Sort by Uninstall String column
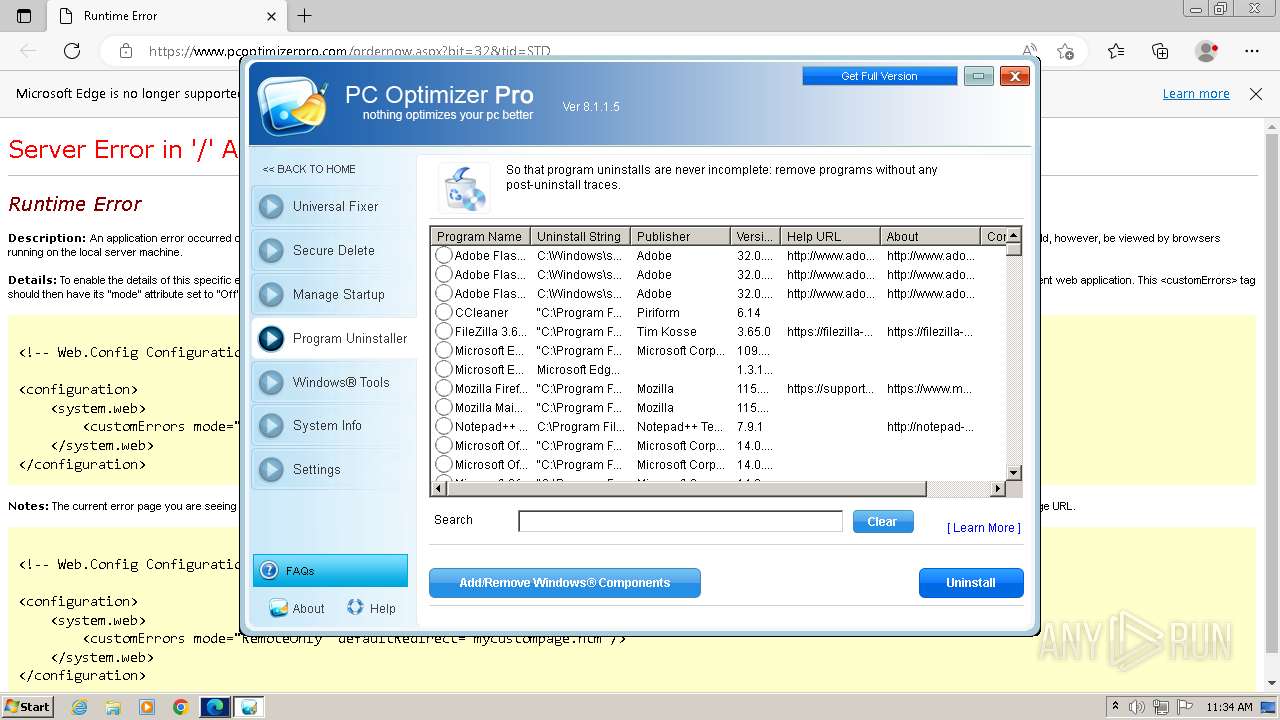Image resolution: width=1280 pixels, height=720 pixels. 580,237
